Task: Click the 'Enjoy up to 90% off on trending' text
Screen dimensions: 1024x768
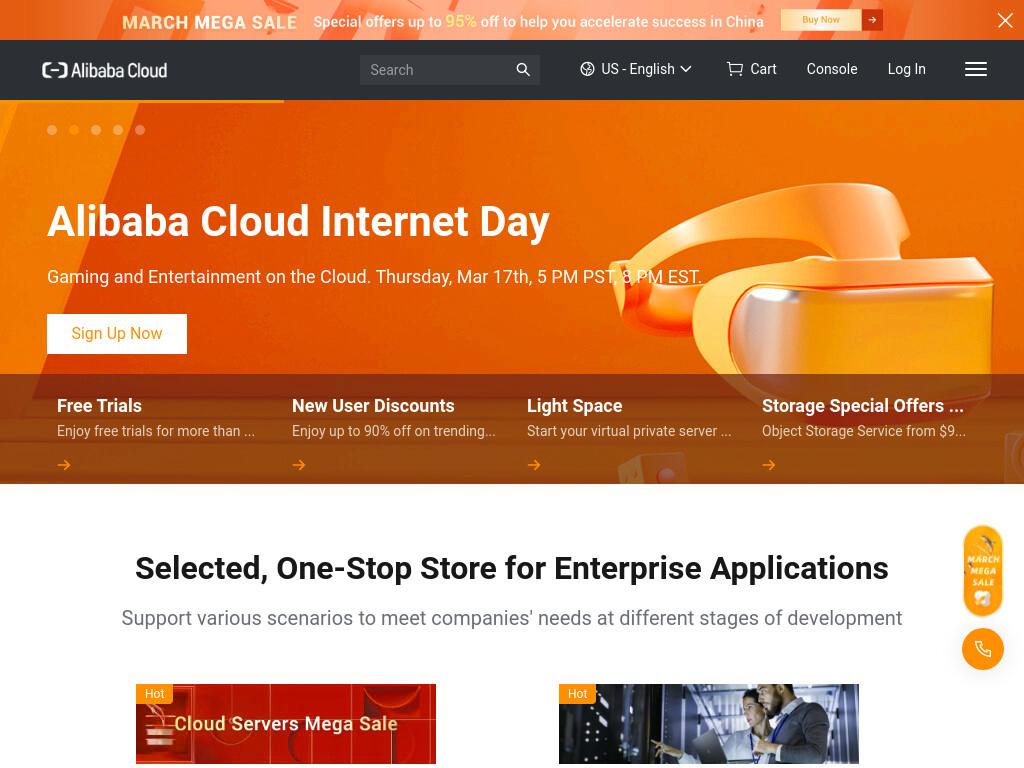Action: point(393,431)
